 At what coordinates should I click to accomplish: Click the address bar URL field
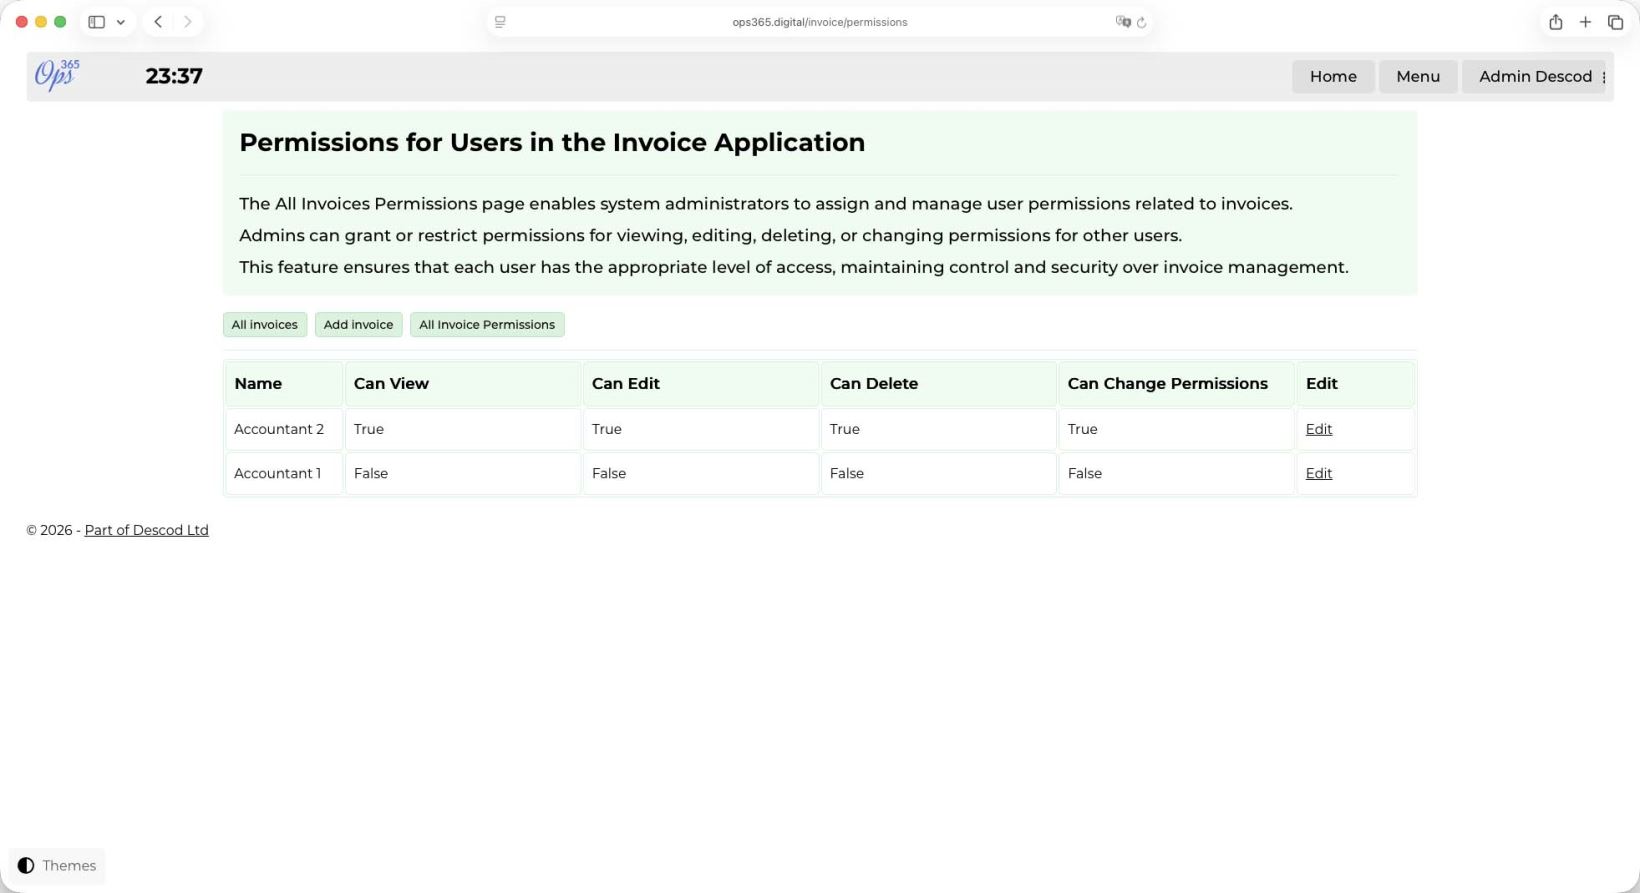(820, 22)
